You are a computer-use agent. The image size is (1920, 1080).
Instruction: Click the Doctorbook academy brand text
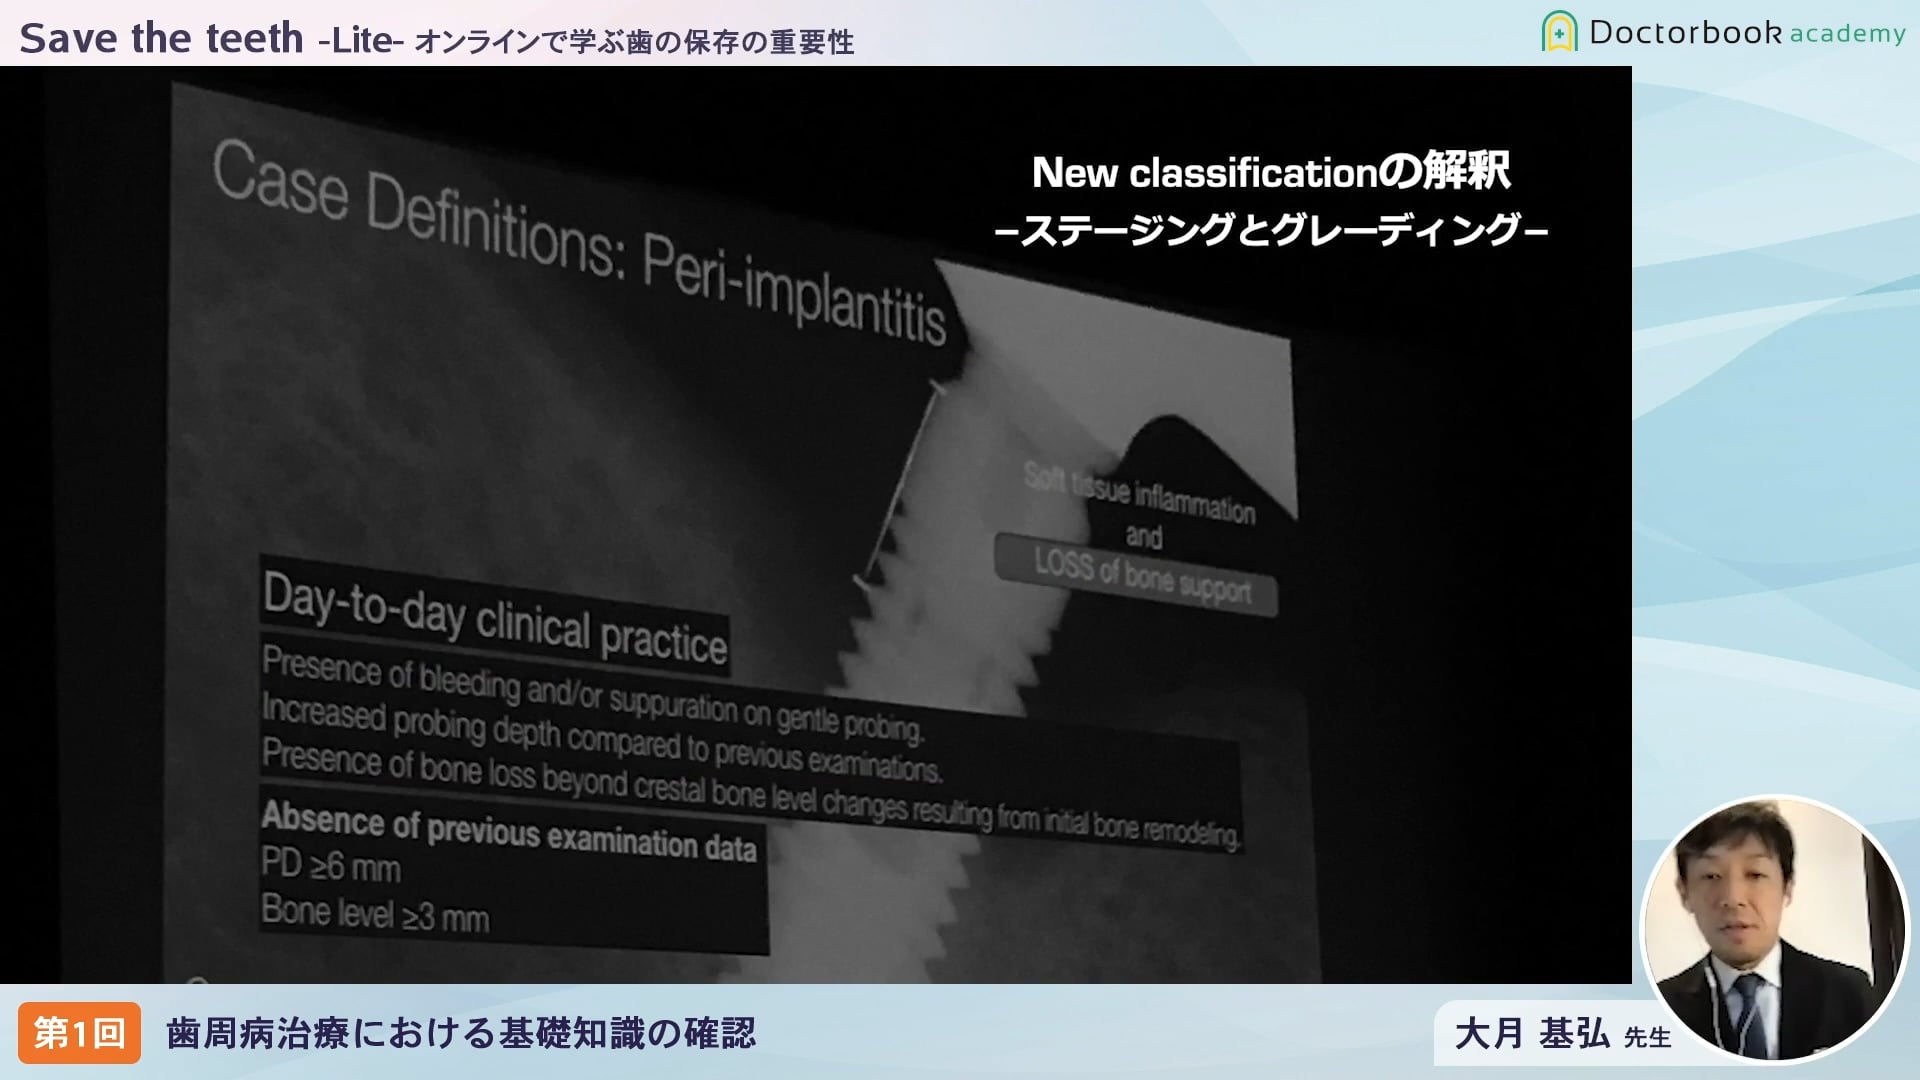click(x=1747, y=32)
